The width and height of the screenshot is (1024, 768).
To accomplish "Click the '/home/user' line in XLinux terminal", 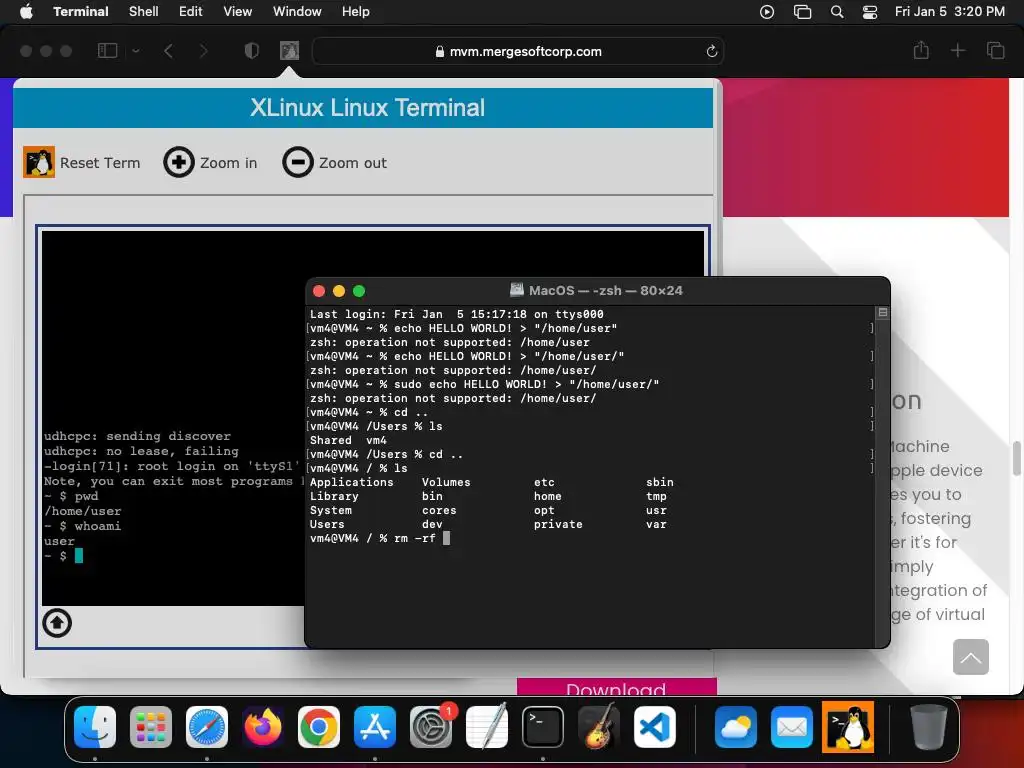I will click(82, 511).
